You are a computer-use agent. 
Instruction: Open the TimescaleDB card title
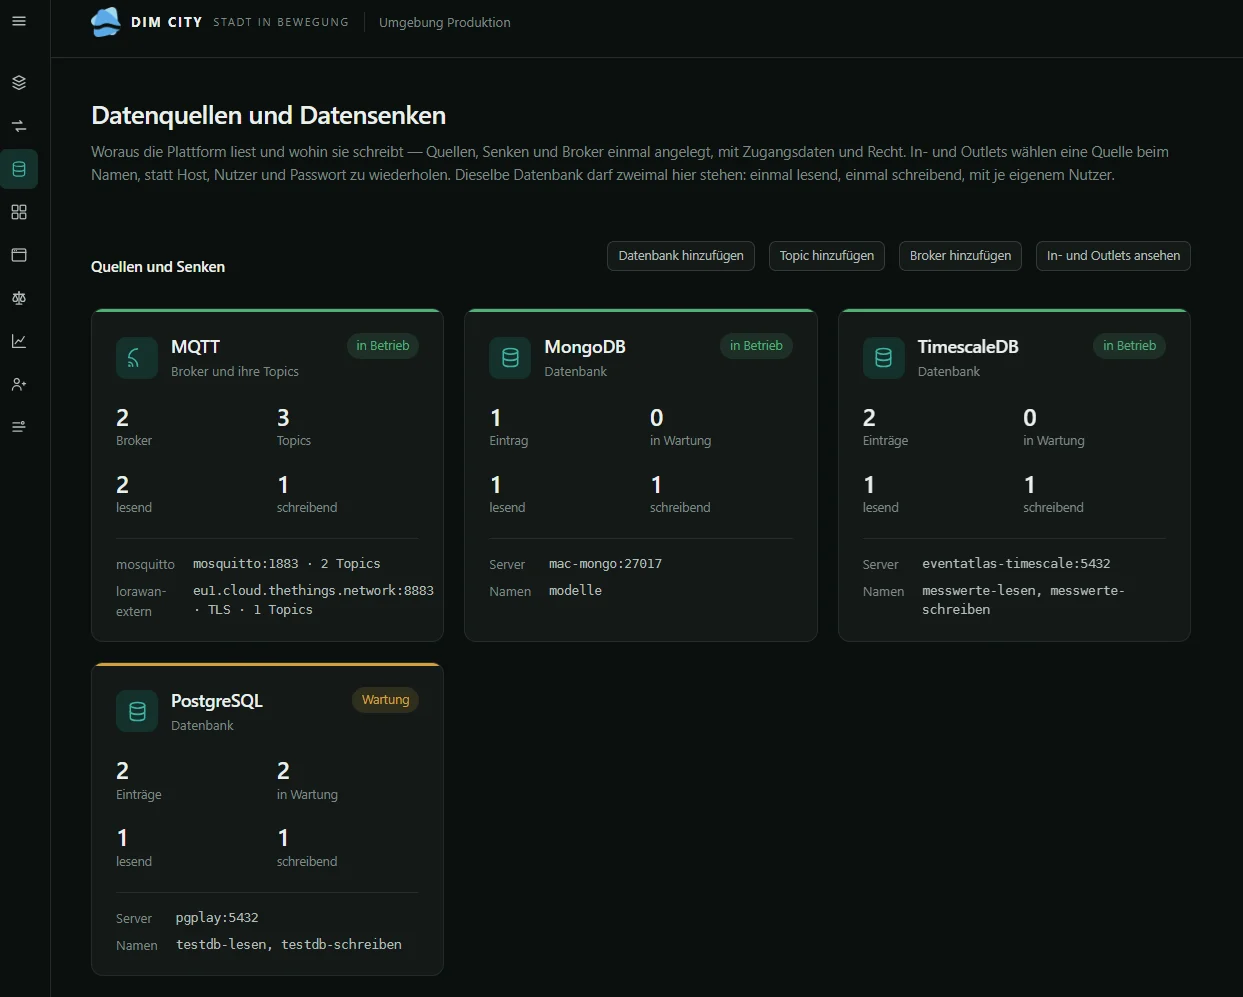[x=968, y=347]
